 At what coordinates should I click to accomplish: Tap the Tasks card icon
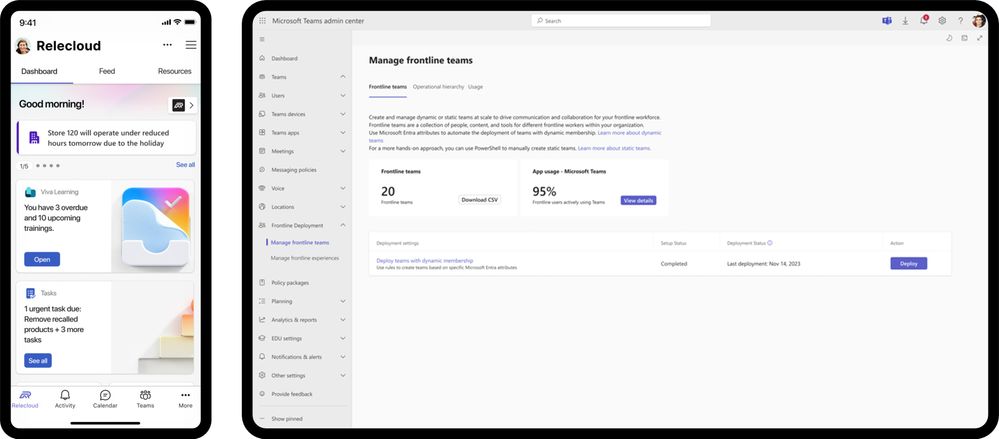point(30,293)
